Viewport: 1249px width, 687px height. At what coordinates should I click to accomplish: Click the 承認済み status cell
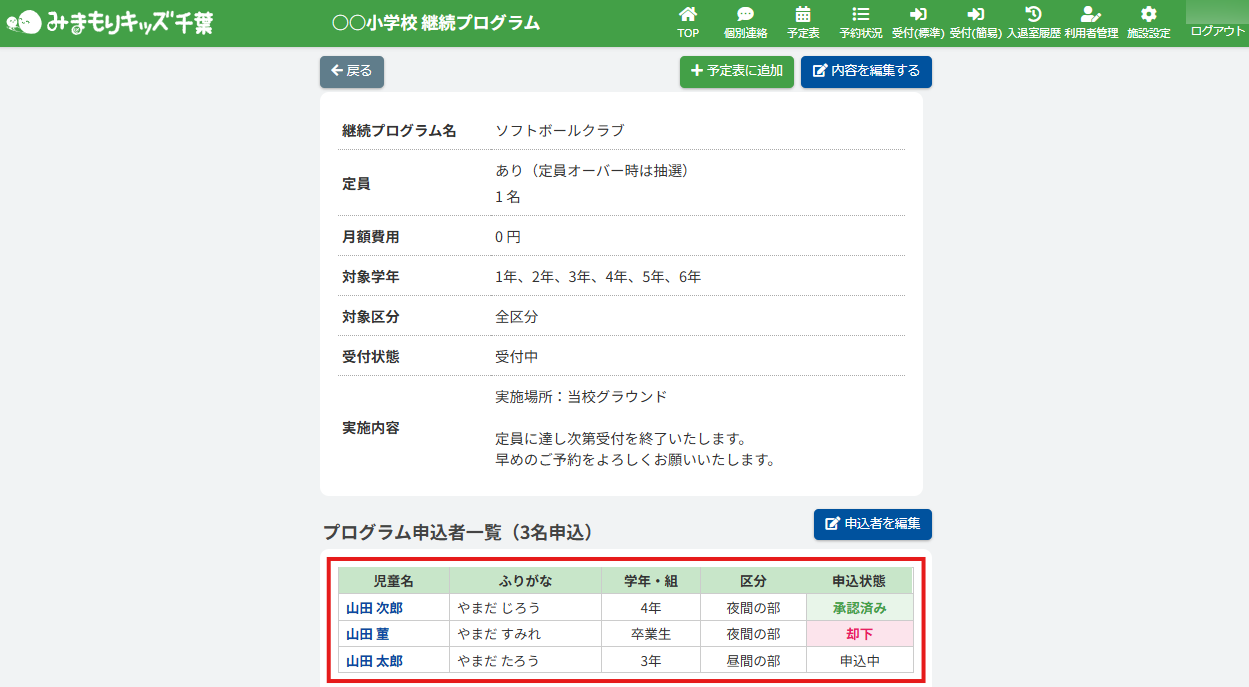point(859,608)
